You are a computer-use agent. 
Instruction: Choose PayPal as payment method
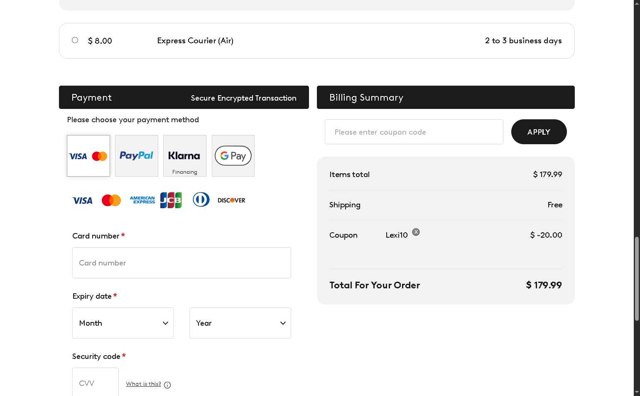136,156
